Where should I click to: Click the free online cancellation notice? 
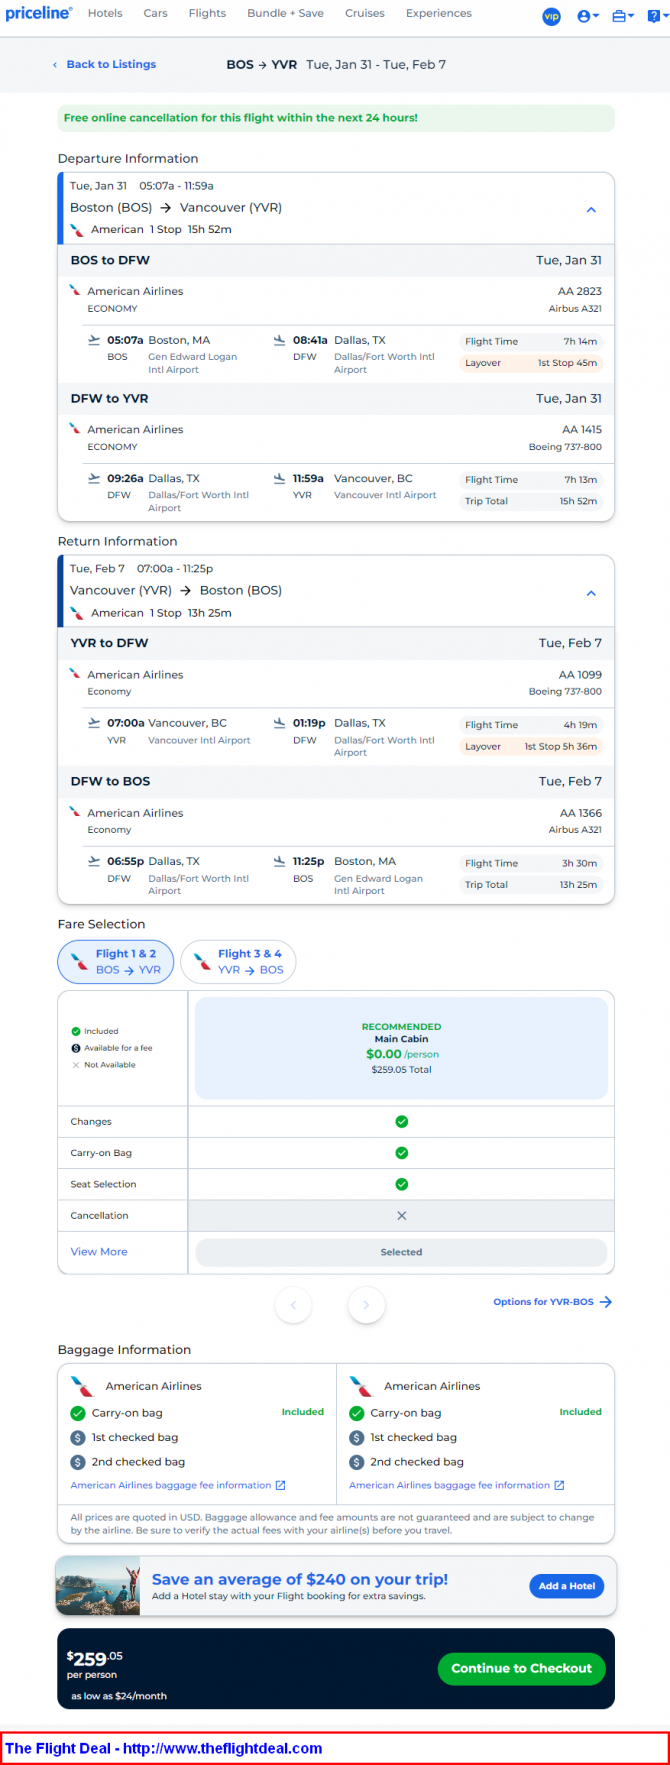(336, 118)
